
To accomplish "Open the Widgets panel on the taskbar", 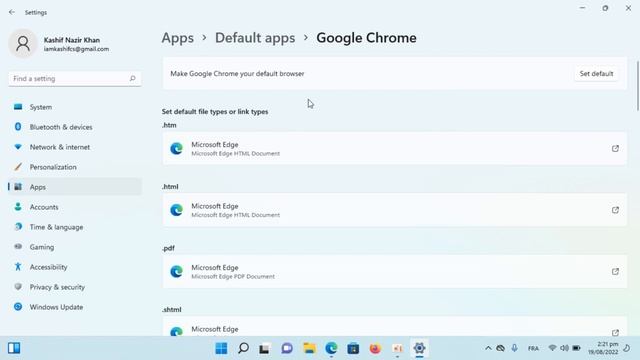I will [x=14, y=348].
